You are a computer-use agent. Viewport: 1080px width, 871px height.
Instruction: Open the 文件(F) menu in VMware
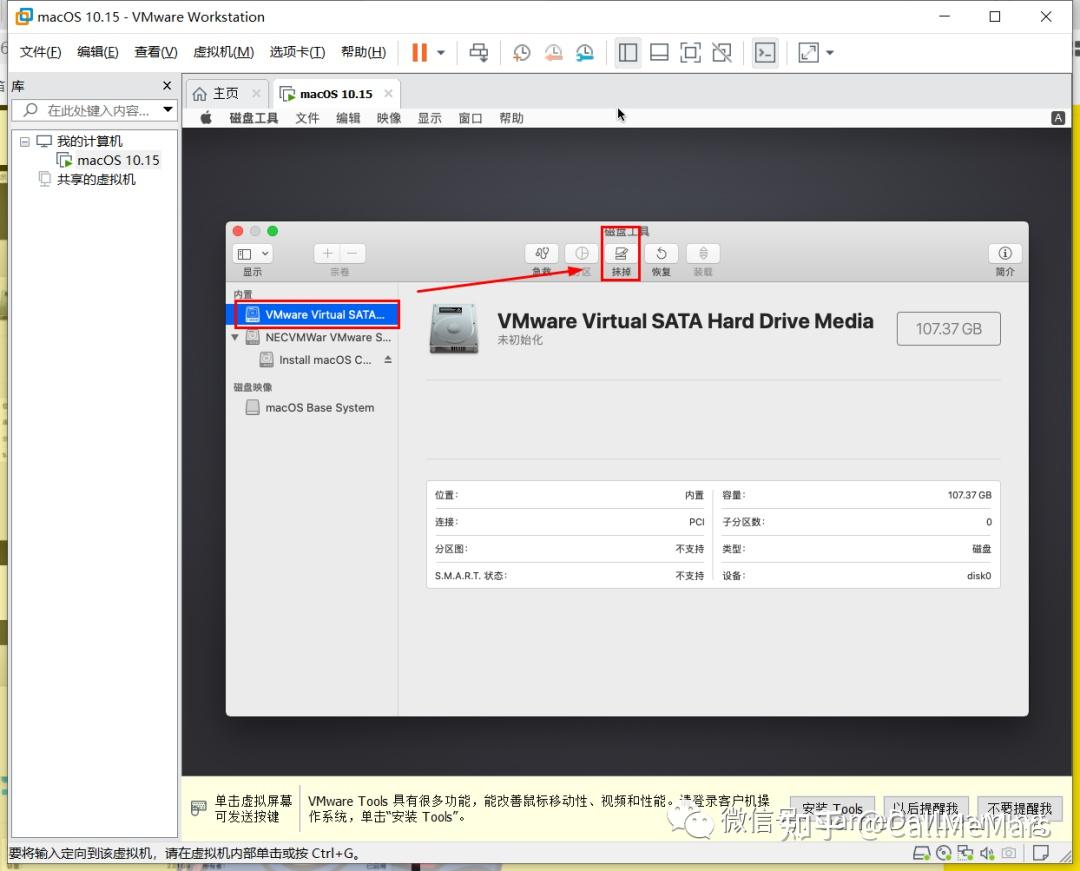coord(40,52)
